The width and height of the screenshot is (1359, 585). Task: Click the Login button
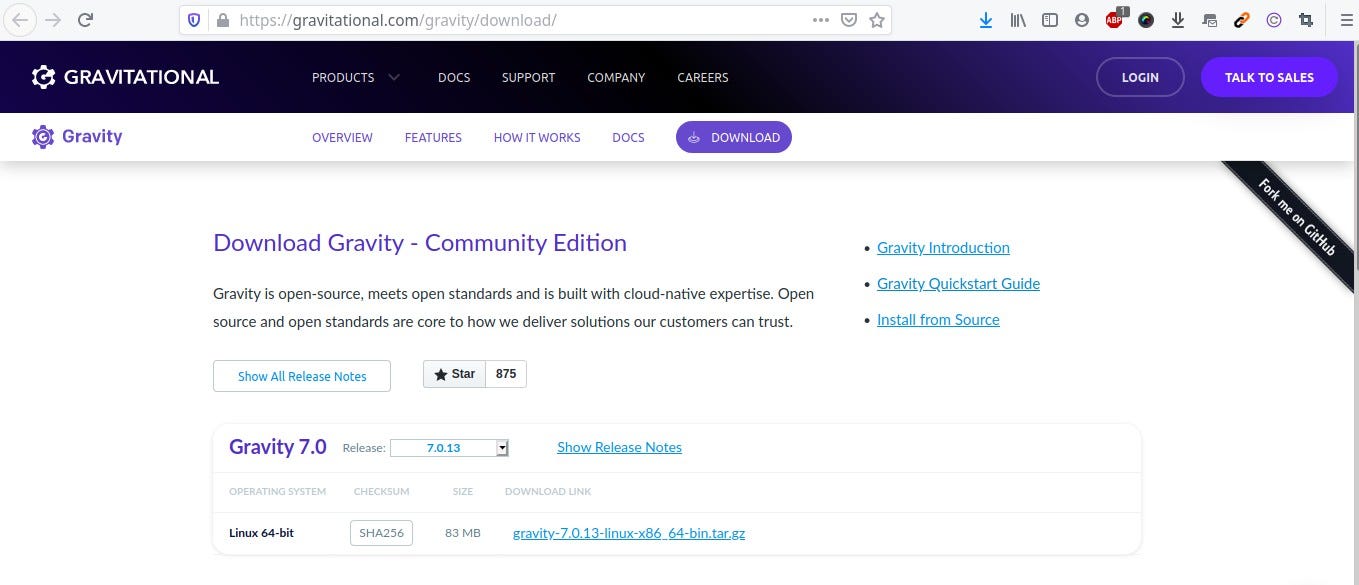(1140, 77)
